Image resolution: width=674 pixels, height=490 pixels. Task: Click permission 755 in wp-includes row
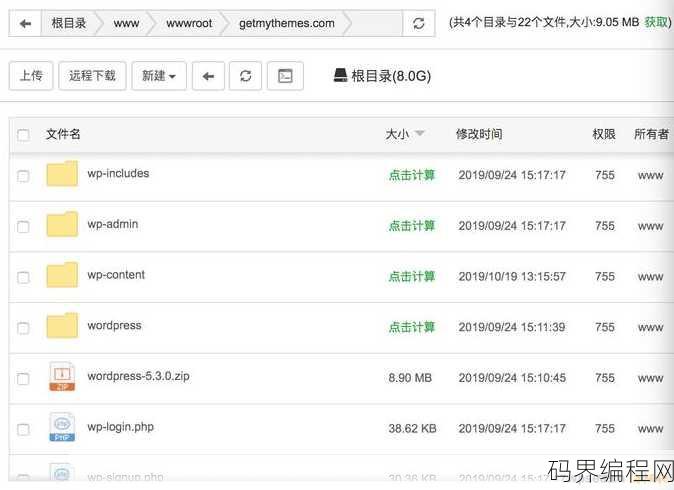coord(605,175)
